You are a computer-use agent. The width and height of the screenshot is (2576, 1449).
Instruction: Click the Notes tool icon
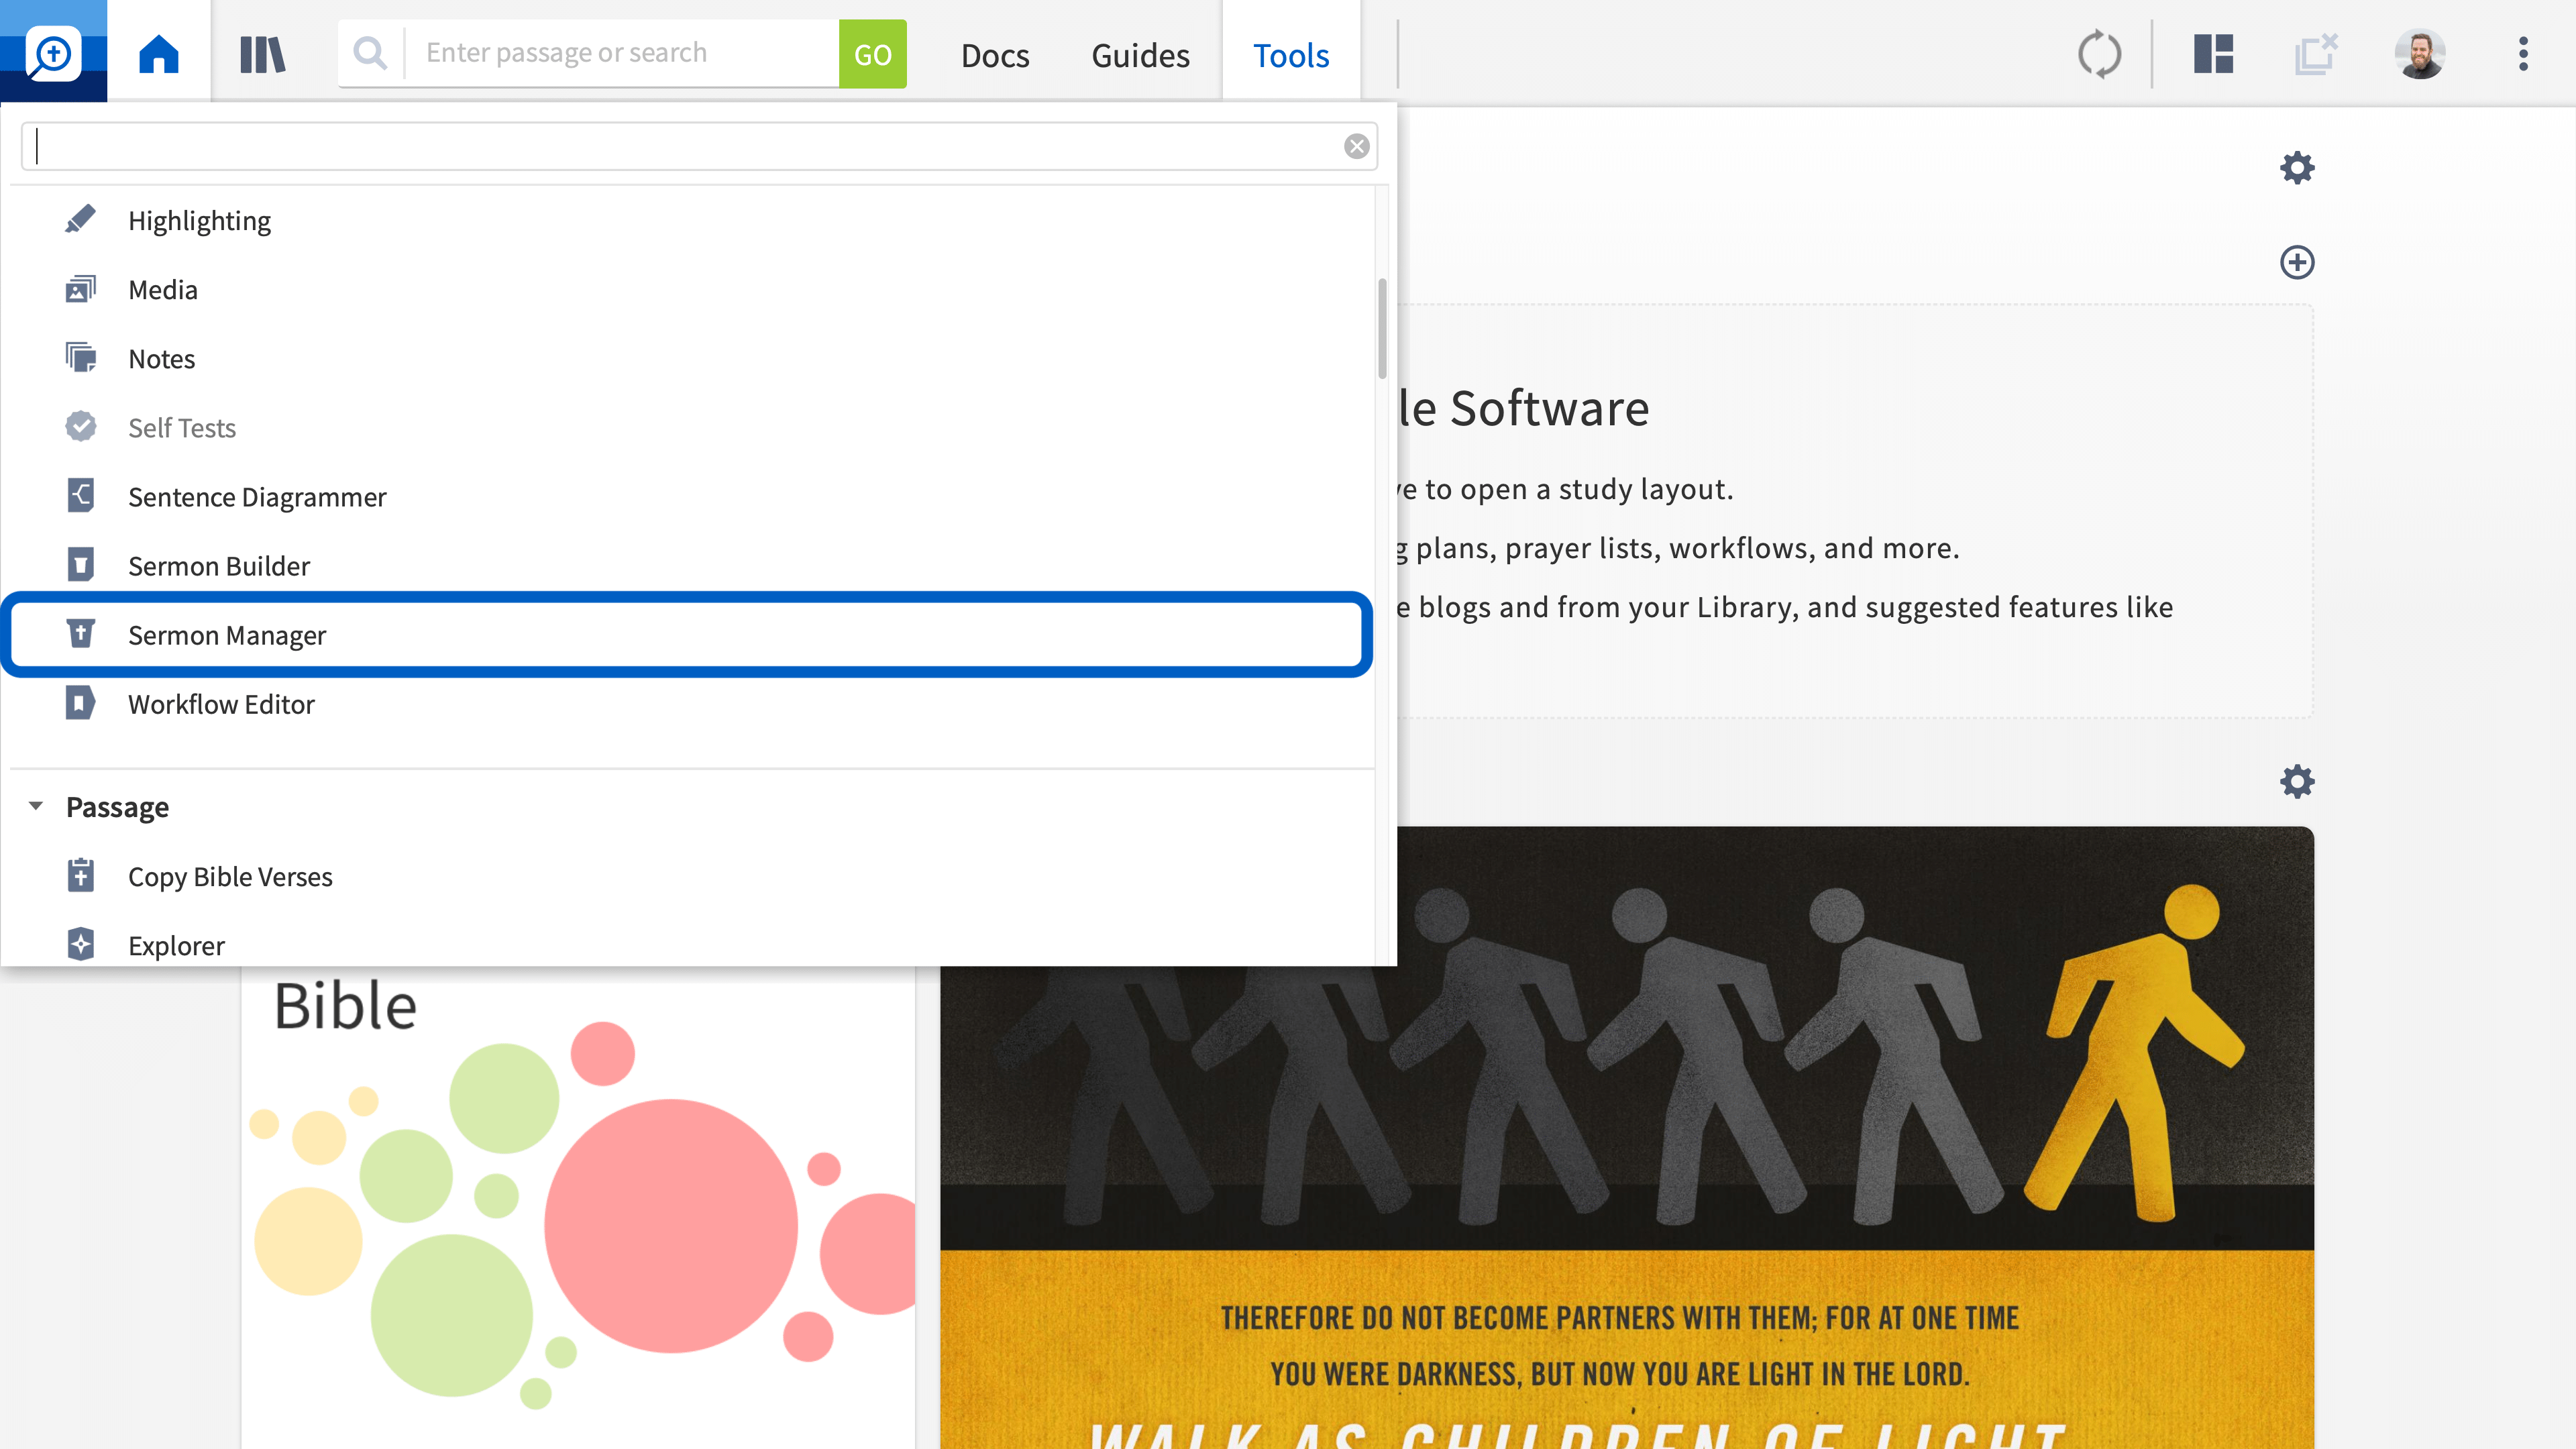[80, 358]
